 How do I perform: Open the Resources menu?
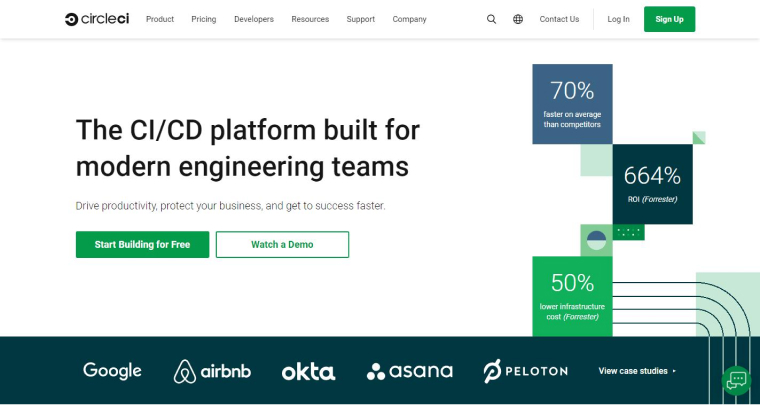pyautogui.click(x=310, y=19)
